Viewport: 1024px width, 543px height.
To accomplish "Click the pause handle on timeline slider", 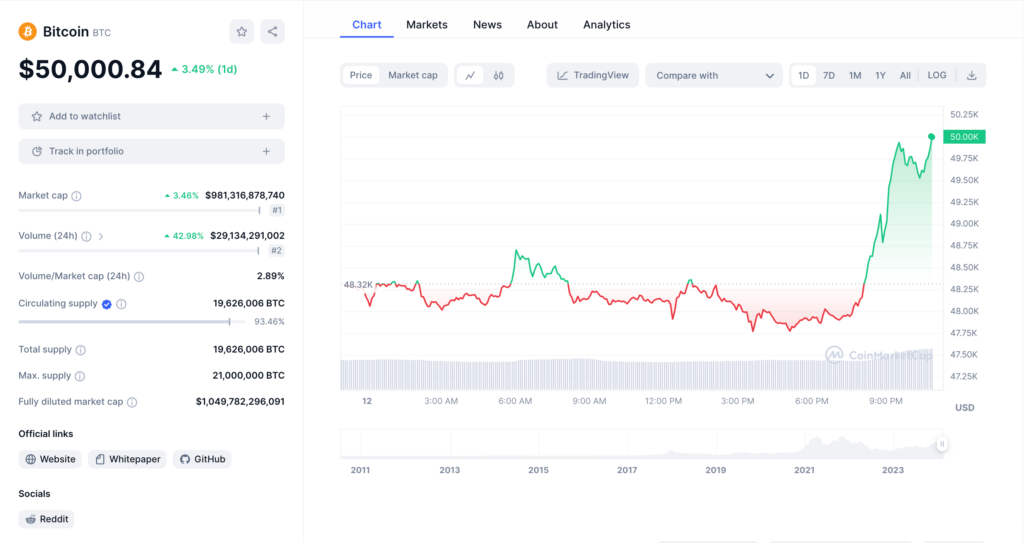I will [x=942, y=444].
